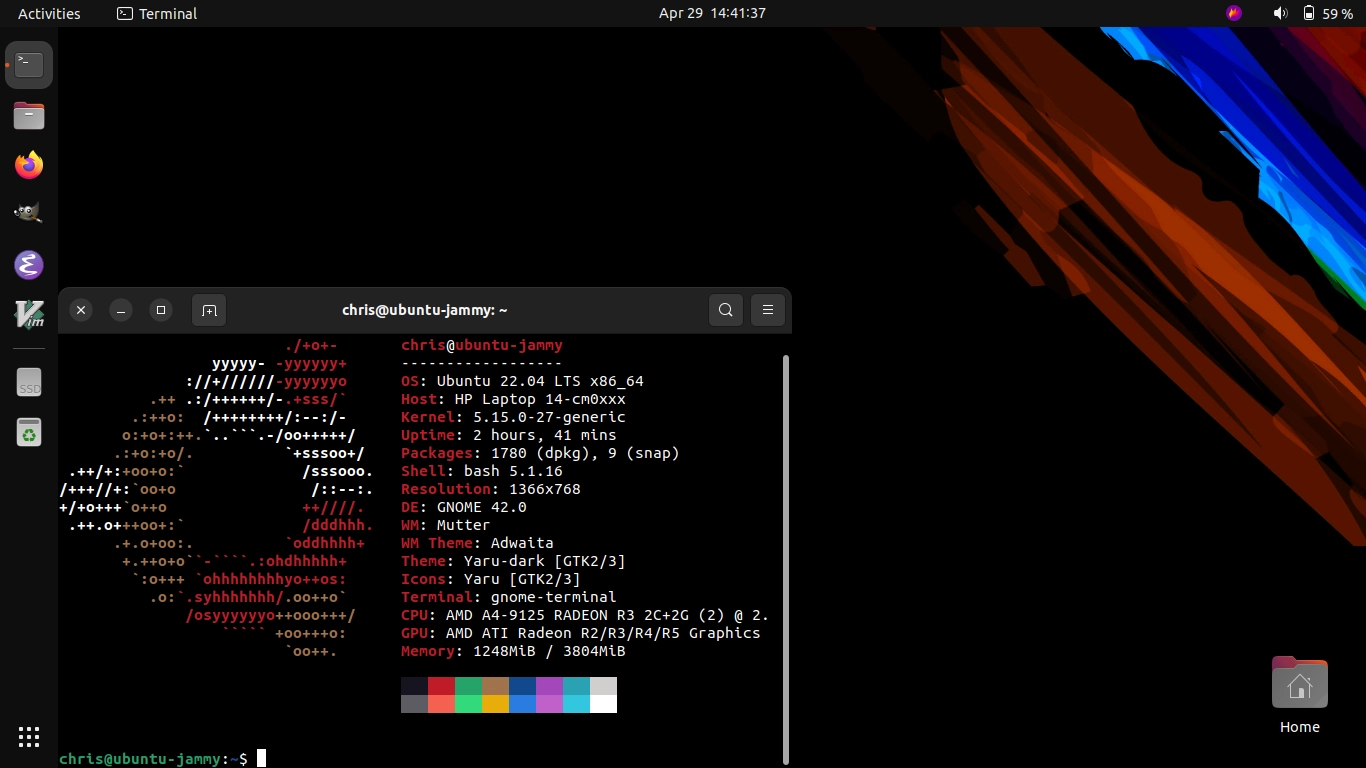Click the volume icon in top bar
Screen dimensions: 1366x768
click(1280, 13)
